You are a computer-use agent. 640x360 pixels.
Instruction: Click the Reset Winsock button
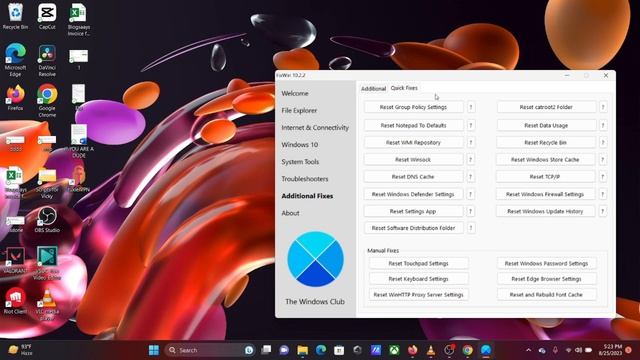click(413, 160)
